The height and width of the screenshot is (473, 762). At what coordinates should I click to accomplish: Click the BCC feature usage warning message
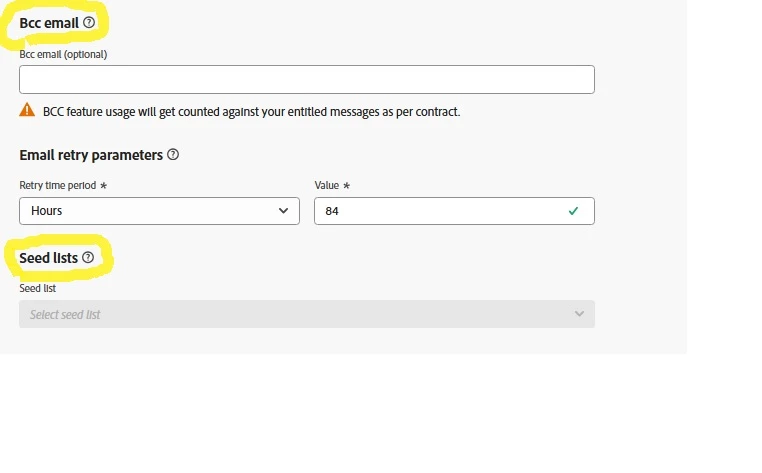tap(251, 112)
